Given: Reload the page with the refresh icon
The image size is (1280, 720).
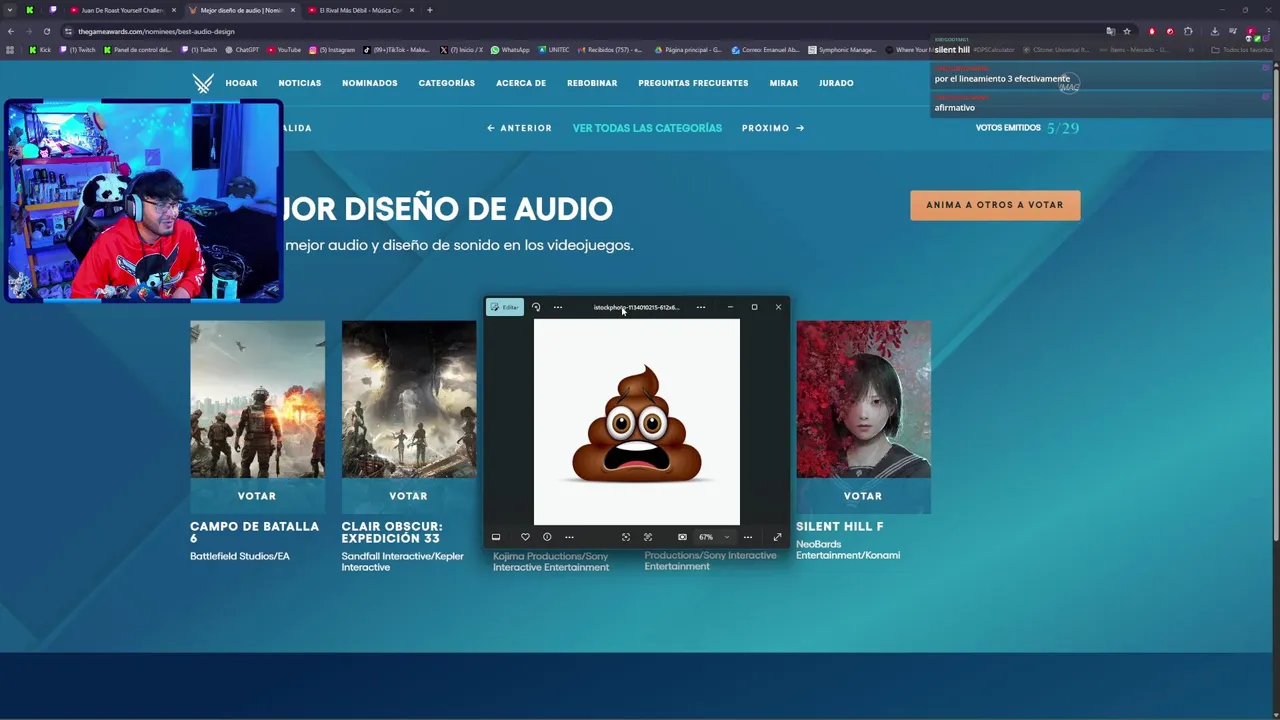Looking at the screenshot, I should (46, 31).
